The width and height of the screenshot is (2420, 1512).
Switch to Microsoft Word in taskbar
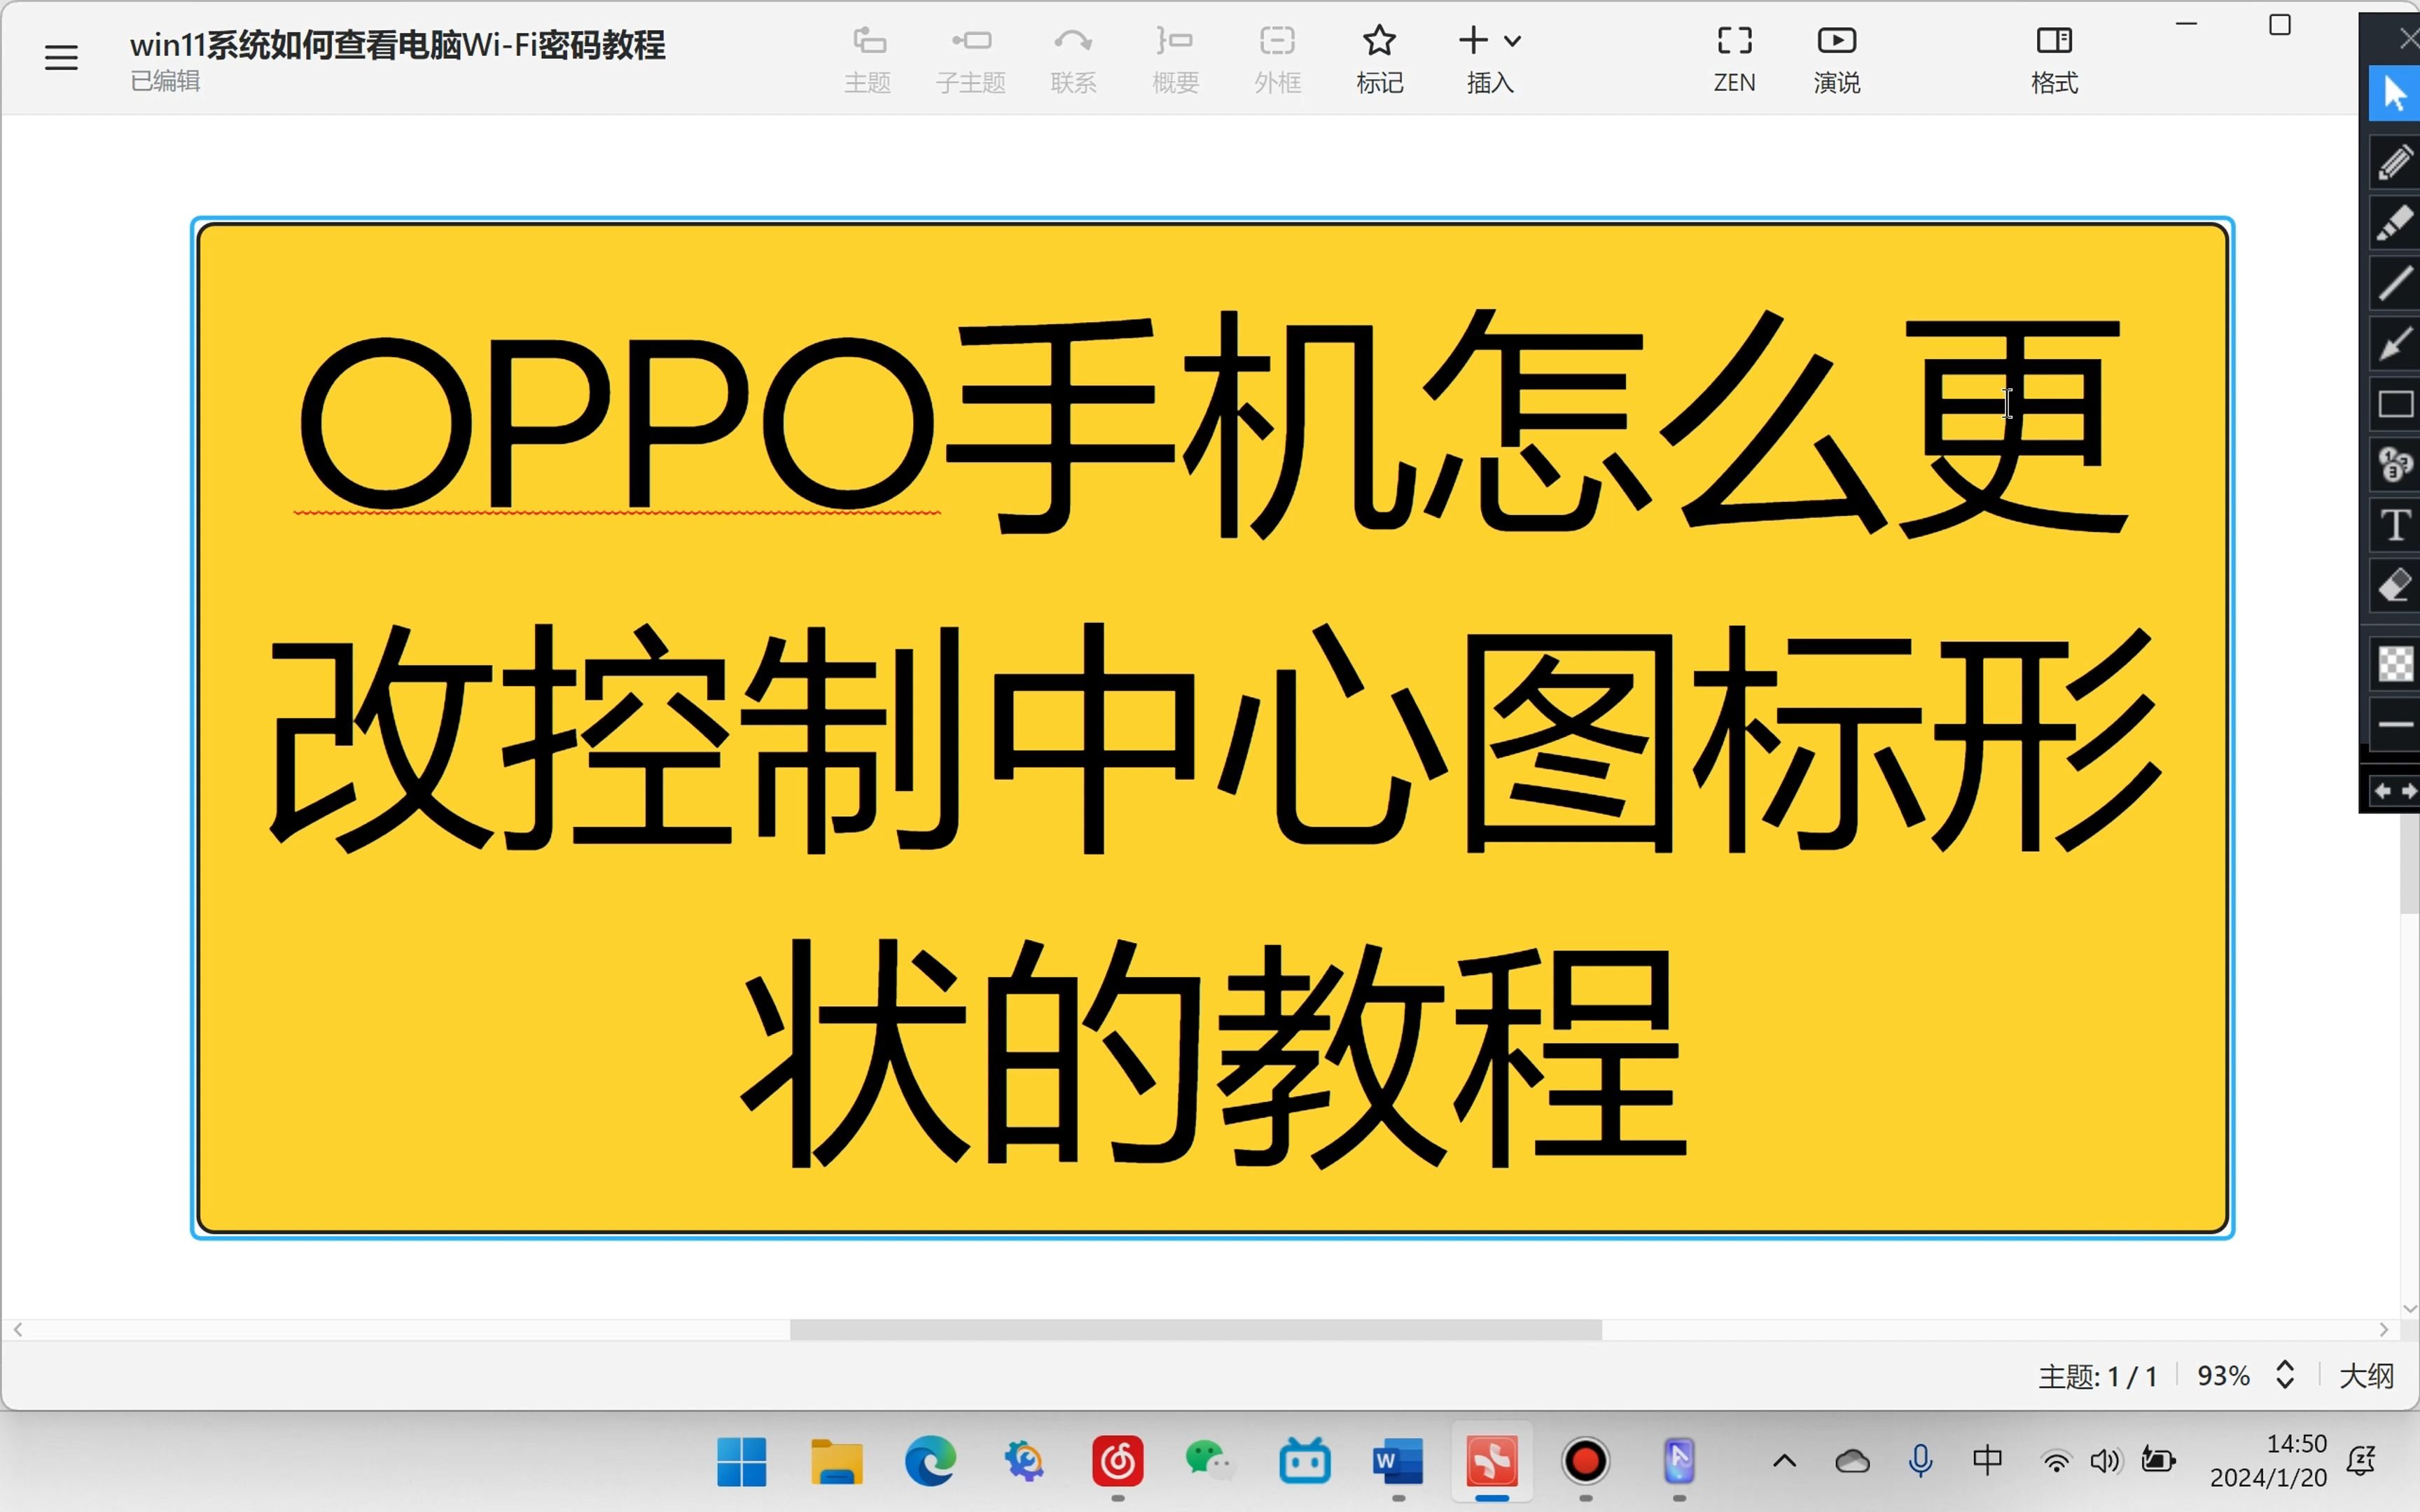(1398, 1462)
